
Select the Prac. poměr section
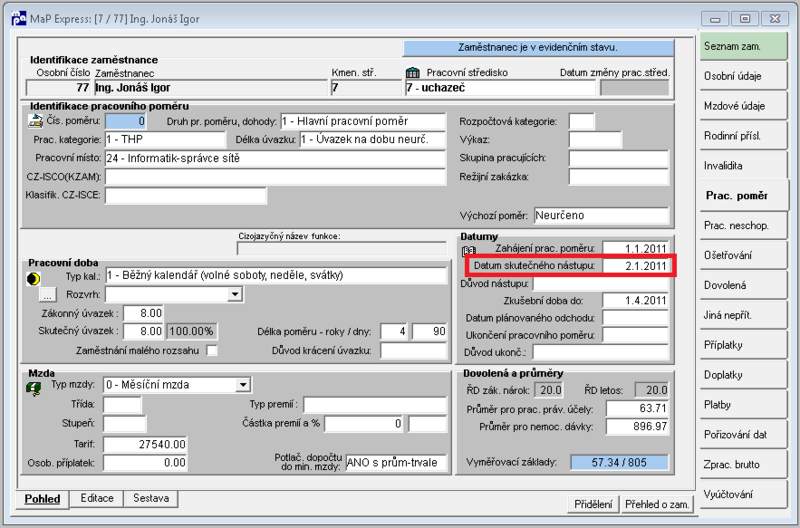744,195
